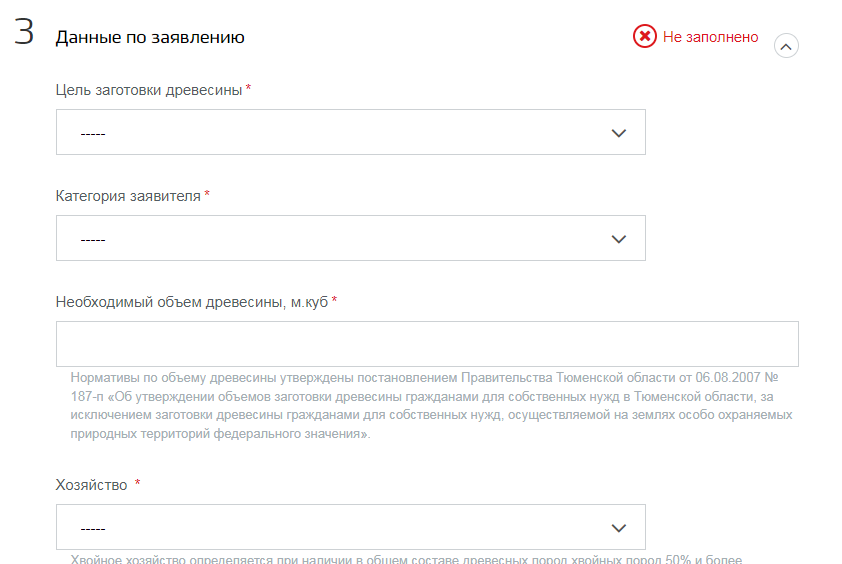Open the "Категория заявителя" dropdown
Image resolution: width=842 pixels, height=564 pixels.
[350, 238]
